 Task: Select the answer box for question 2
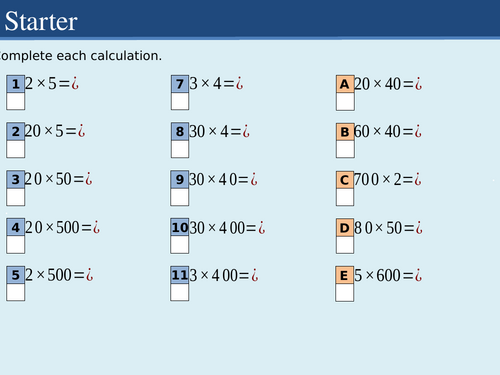click(x=16, y=149)
